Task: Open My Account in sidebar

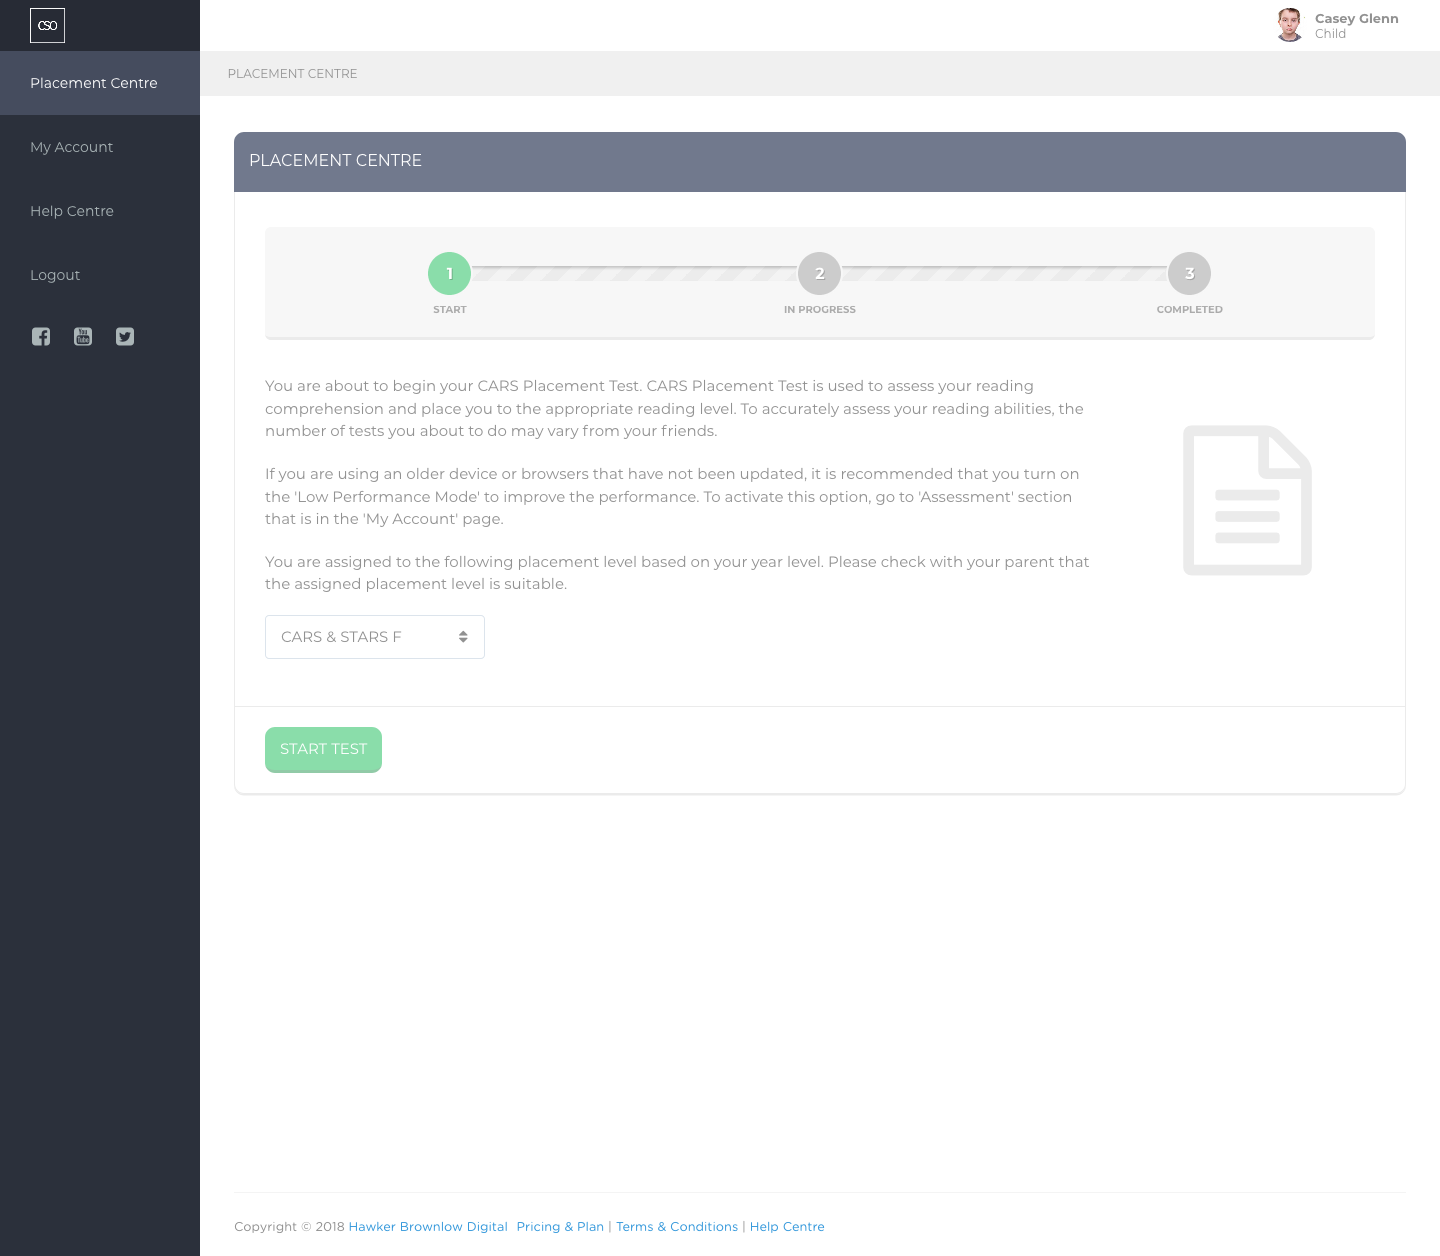Action: [100, 147]
